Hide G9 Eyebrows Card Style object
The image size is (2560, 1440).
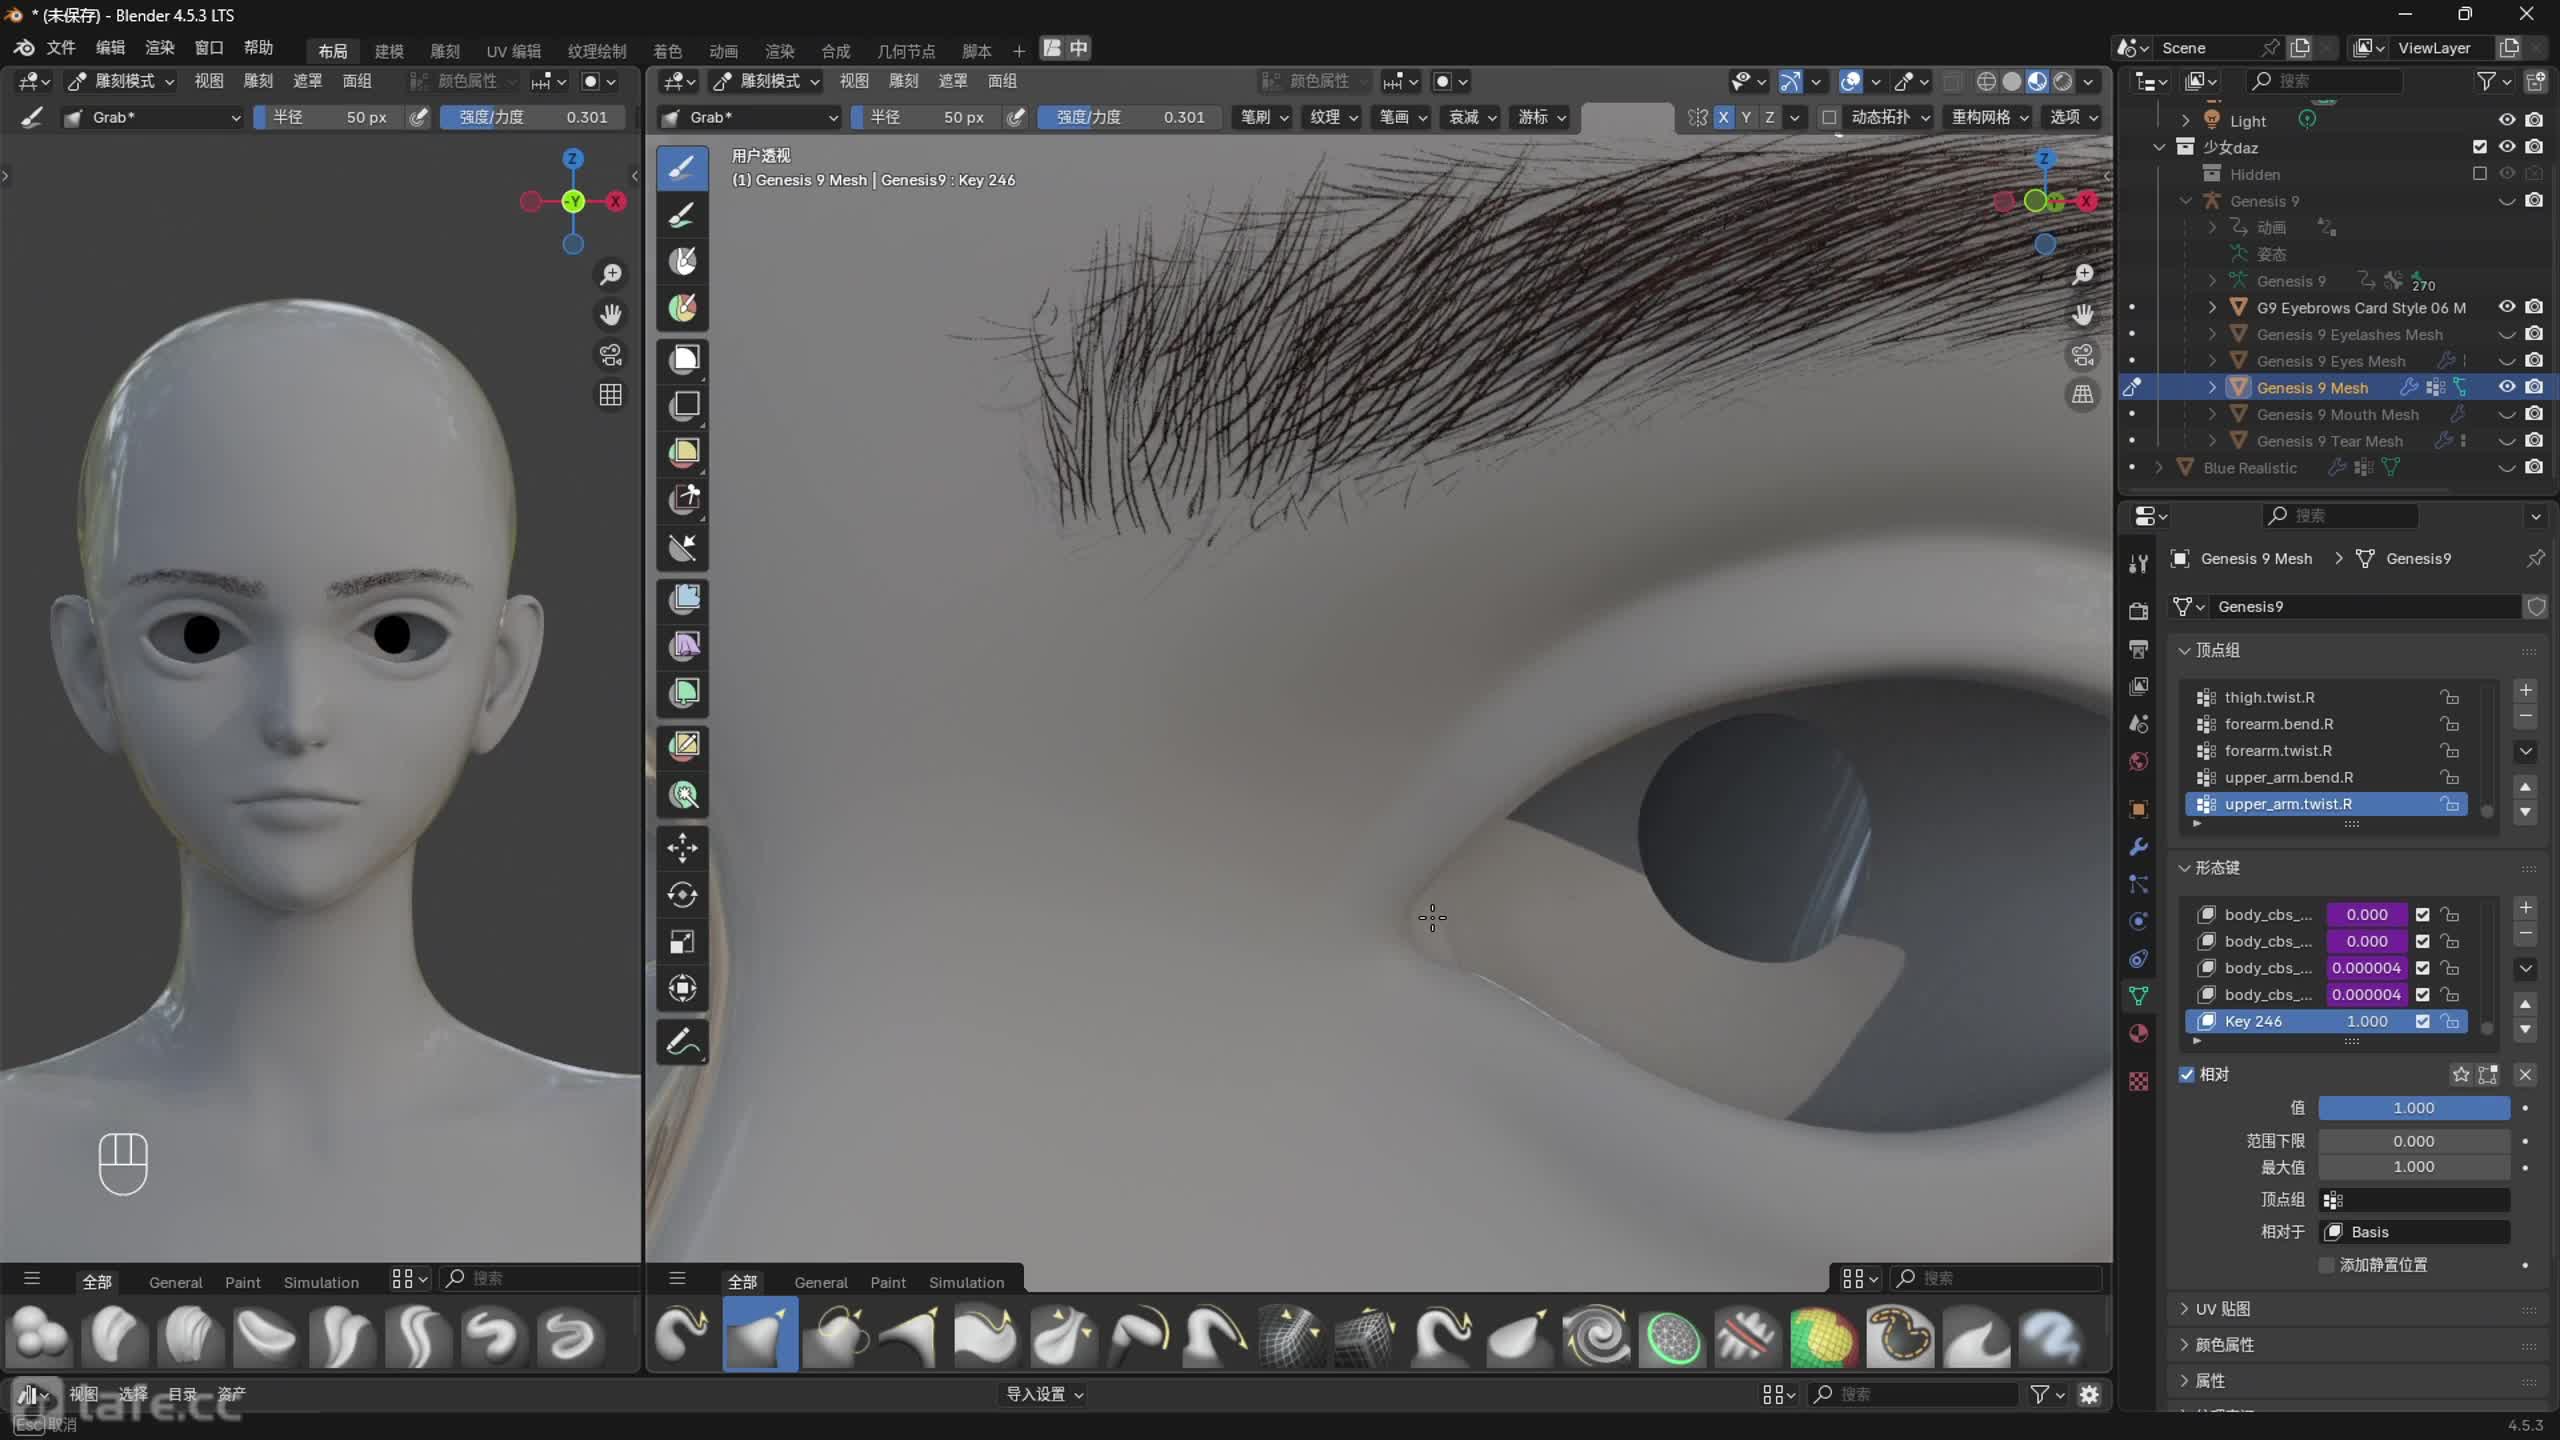(x=2506, y=307)
